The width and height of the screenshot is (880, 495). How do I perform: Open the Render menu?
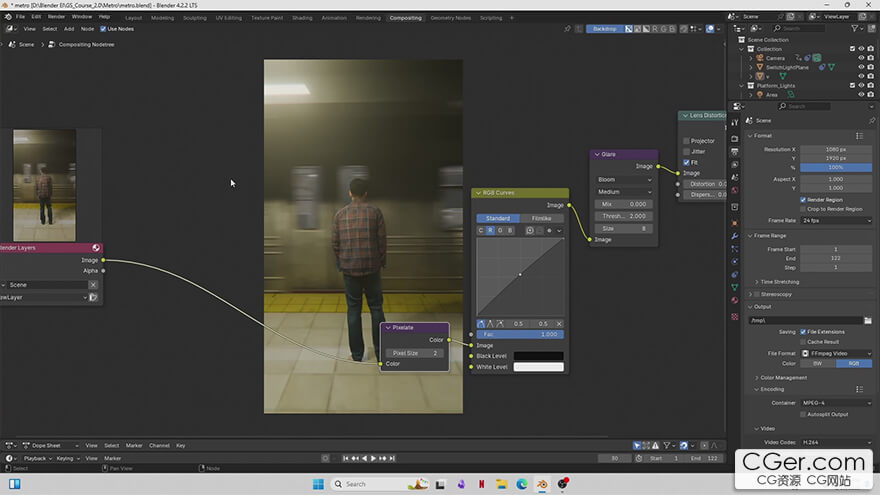[56, 17]
